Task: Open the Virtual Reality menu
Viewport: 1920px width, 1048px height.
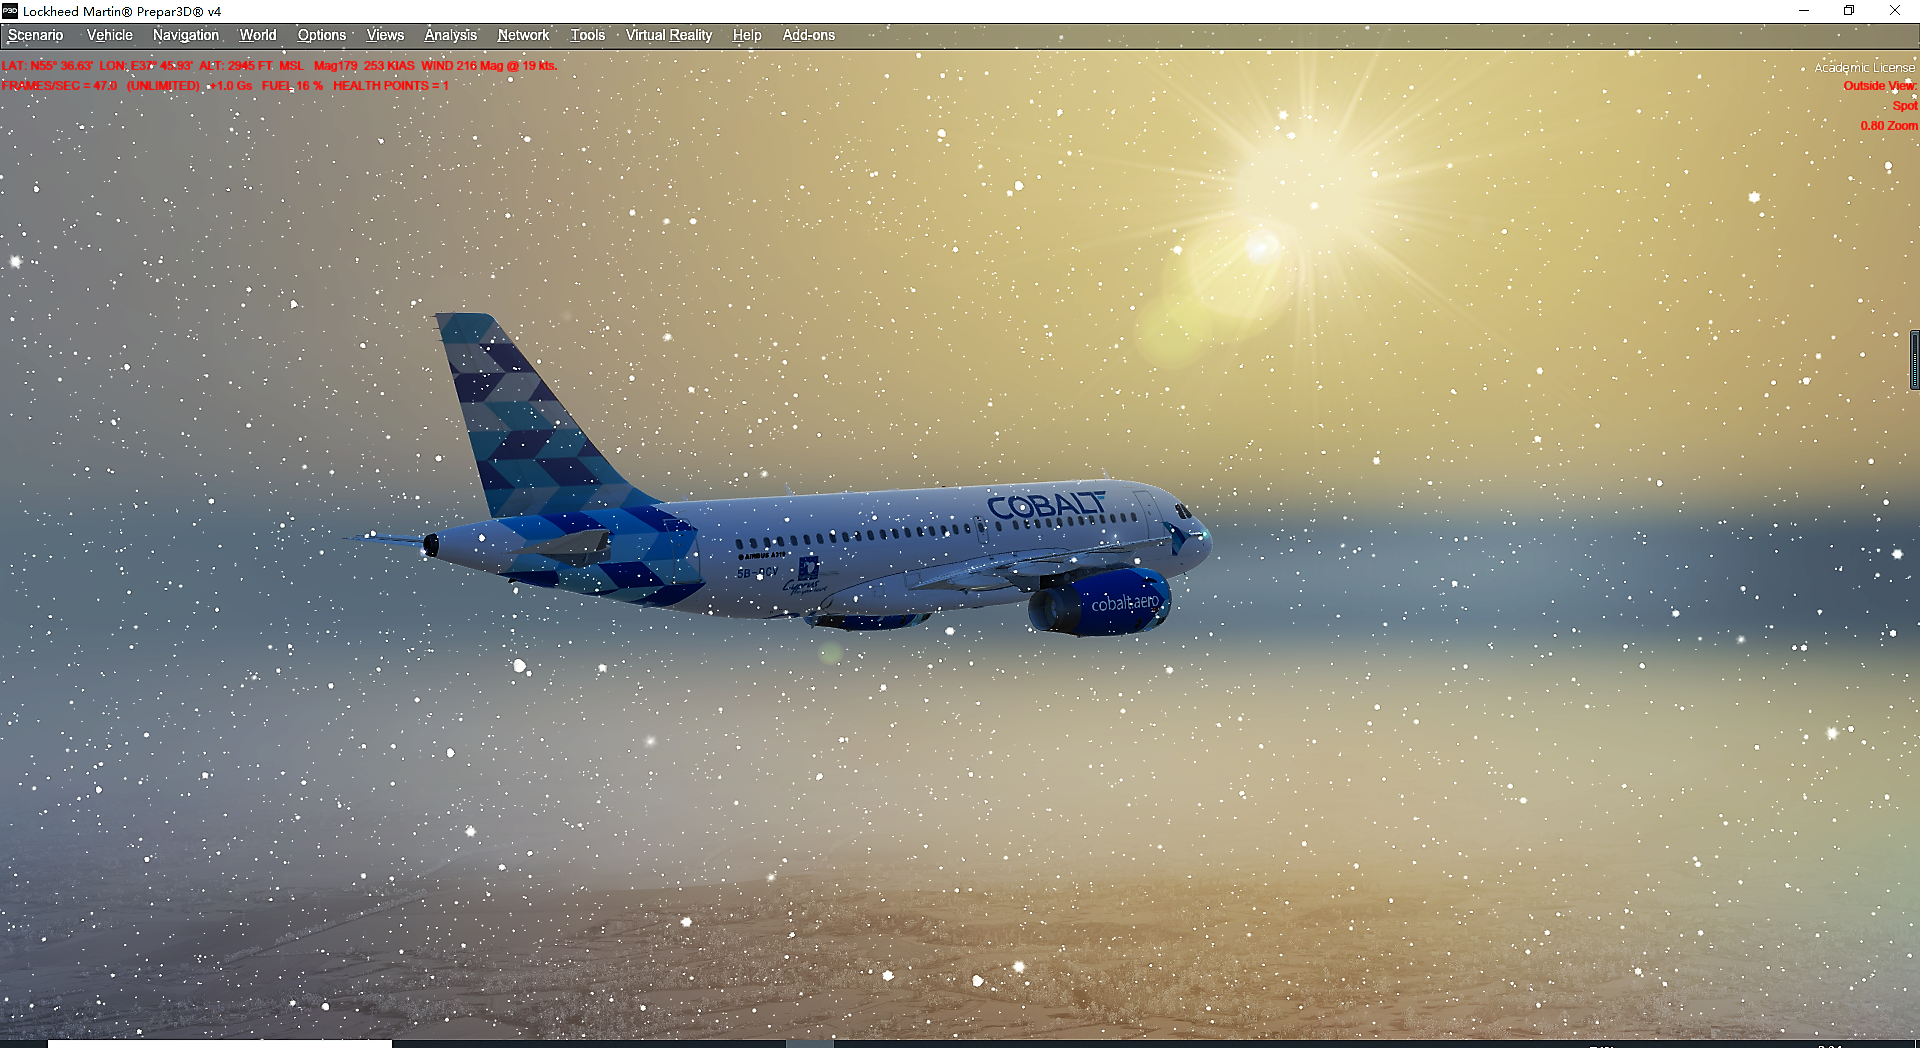Action: [x=669, y=35]
